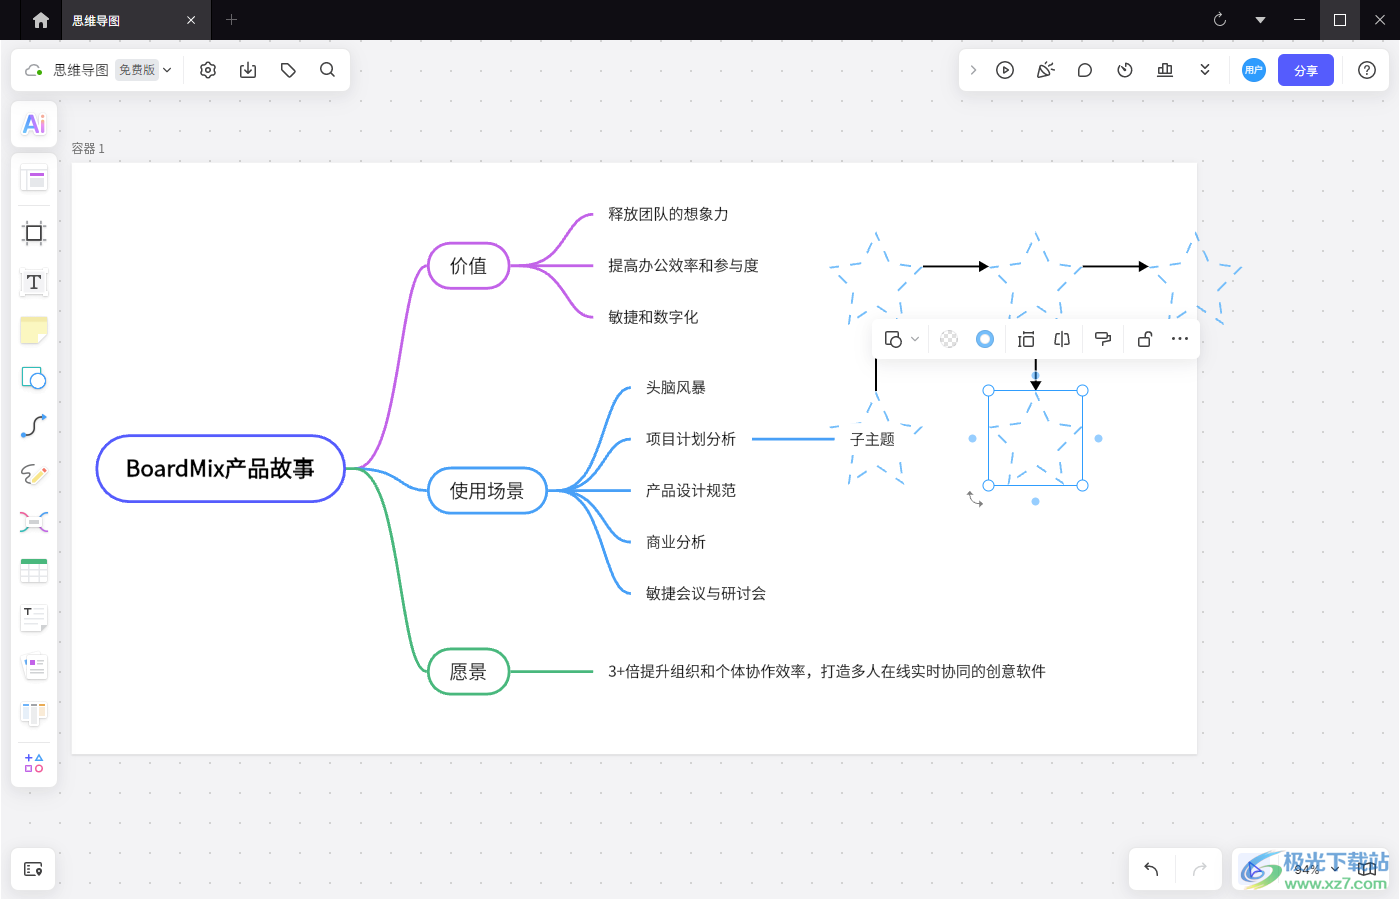This screenshot has width=1400, height=900.
Task: Collapse the top-right toolbar with chevron
Action: click(x=973, y=70)
